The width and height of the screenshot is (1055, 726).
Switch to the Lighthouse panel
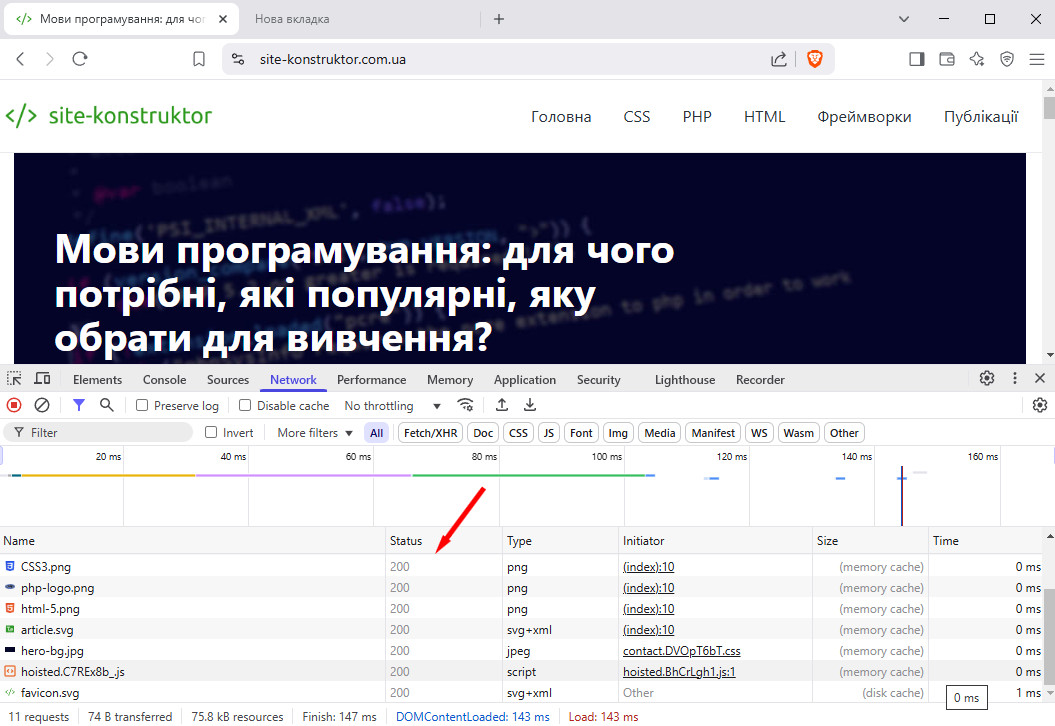[684, 379]
